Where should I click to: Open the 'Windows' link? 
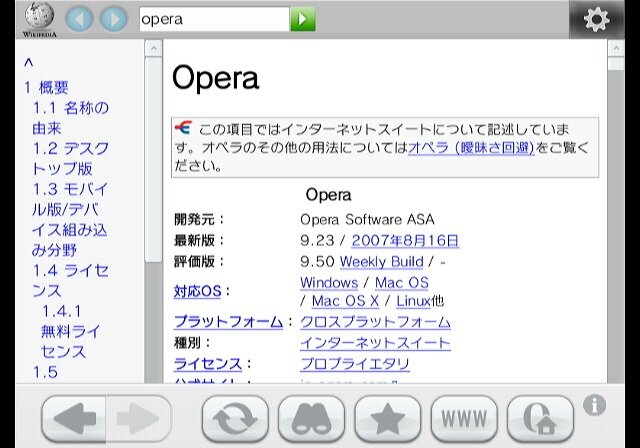329,282
